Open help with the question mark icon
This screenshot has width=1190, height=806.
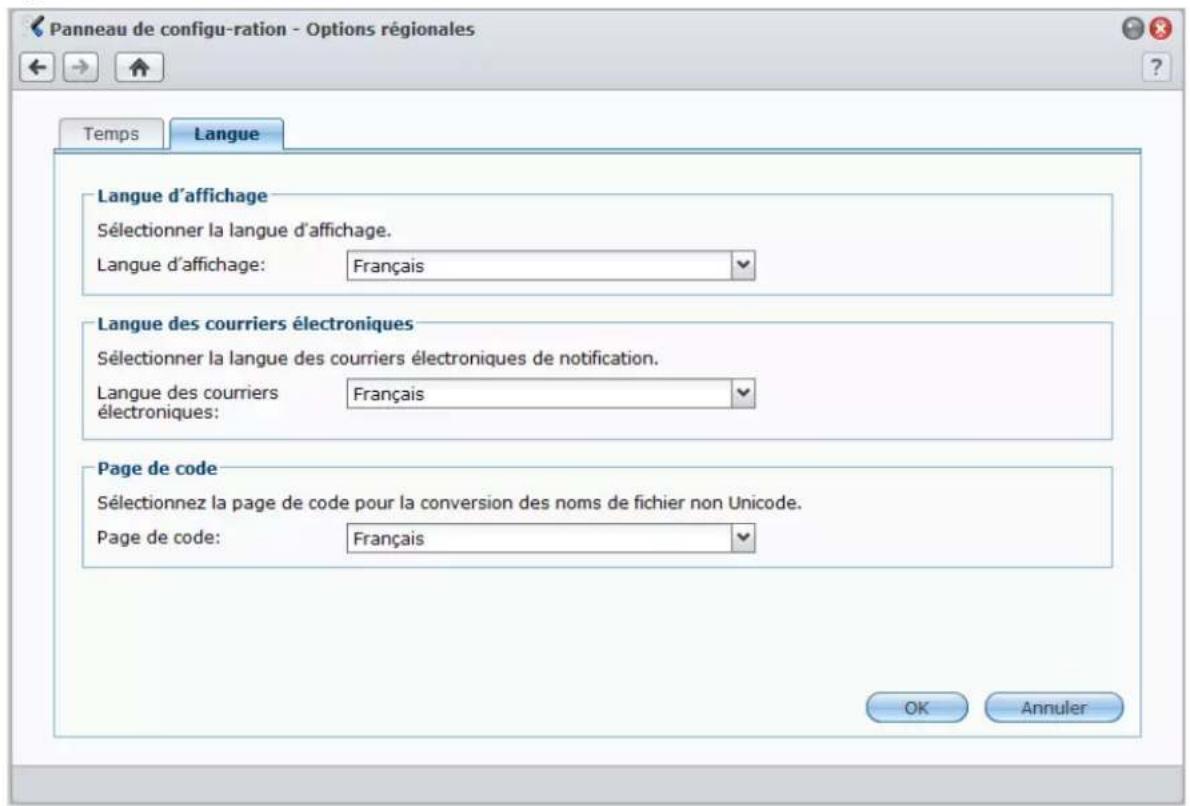coord(1156,68)
